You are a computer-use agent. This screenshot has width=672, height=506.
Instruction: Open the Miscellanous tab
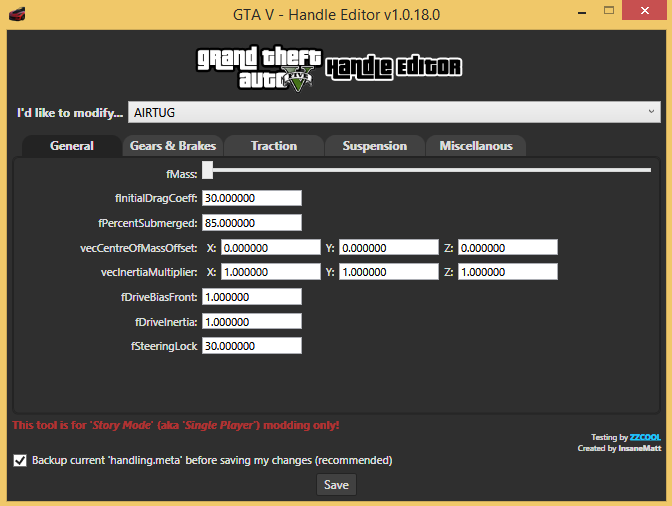(476, 146)
